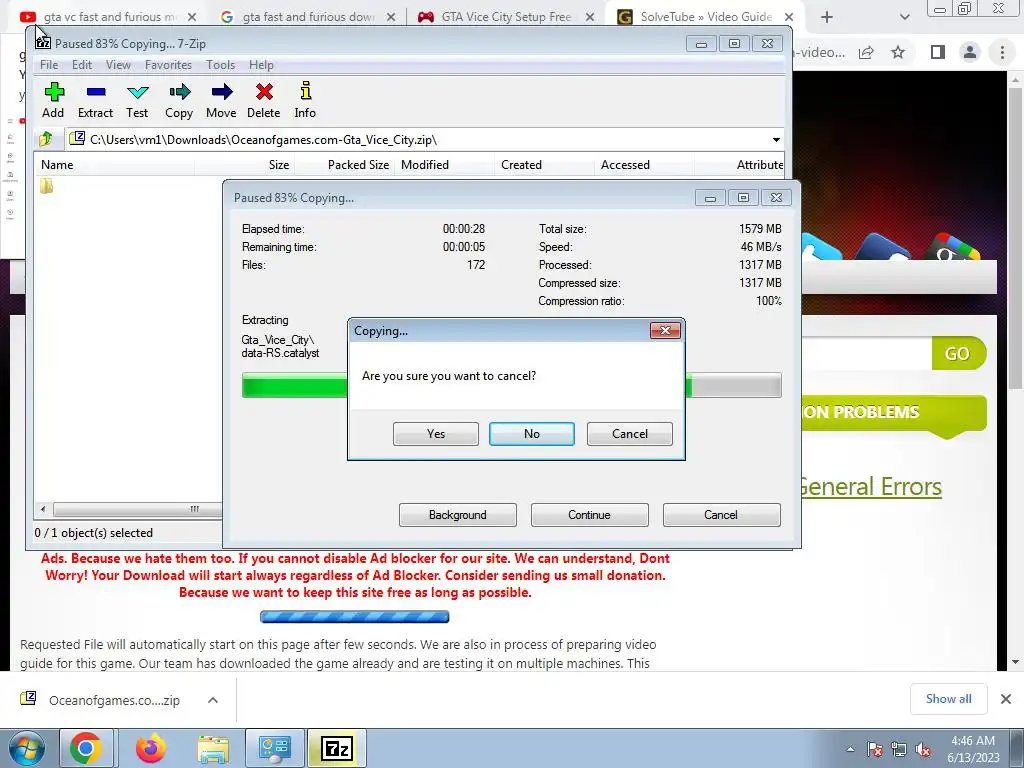Sort by the Packed Size column header
The image size is (1024, 768).
(x=345, y=165)
